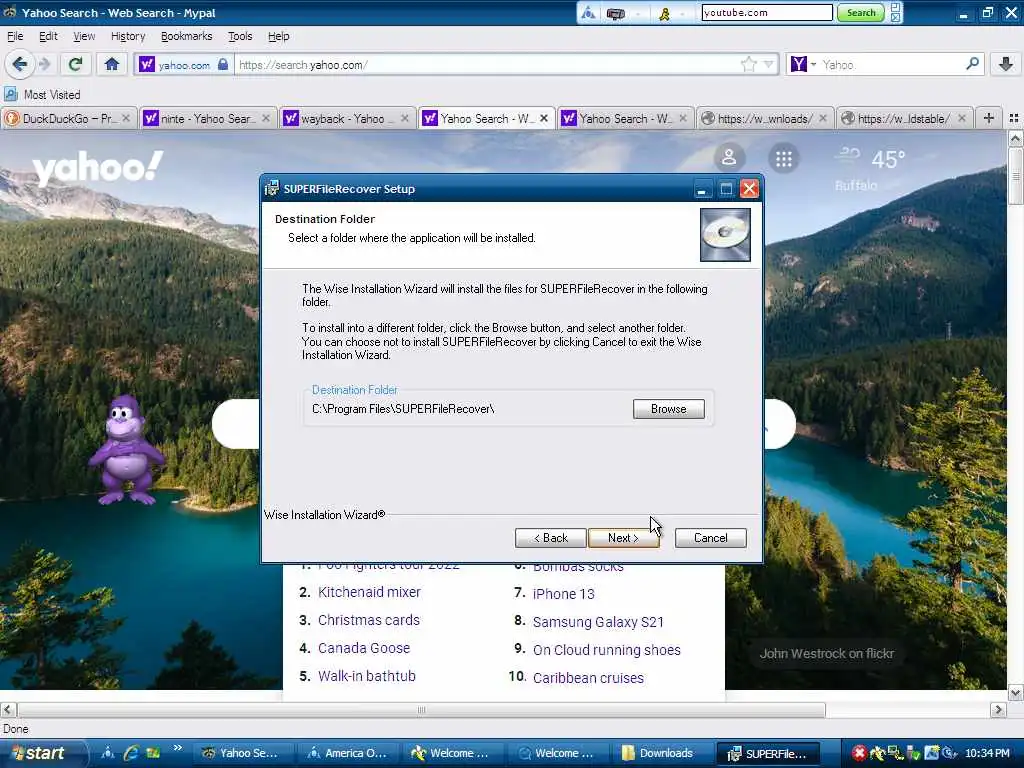Click Browse to choose destination folder
The image size is (1024, 768).
pyautogui.click(x=669, y=409)
